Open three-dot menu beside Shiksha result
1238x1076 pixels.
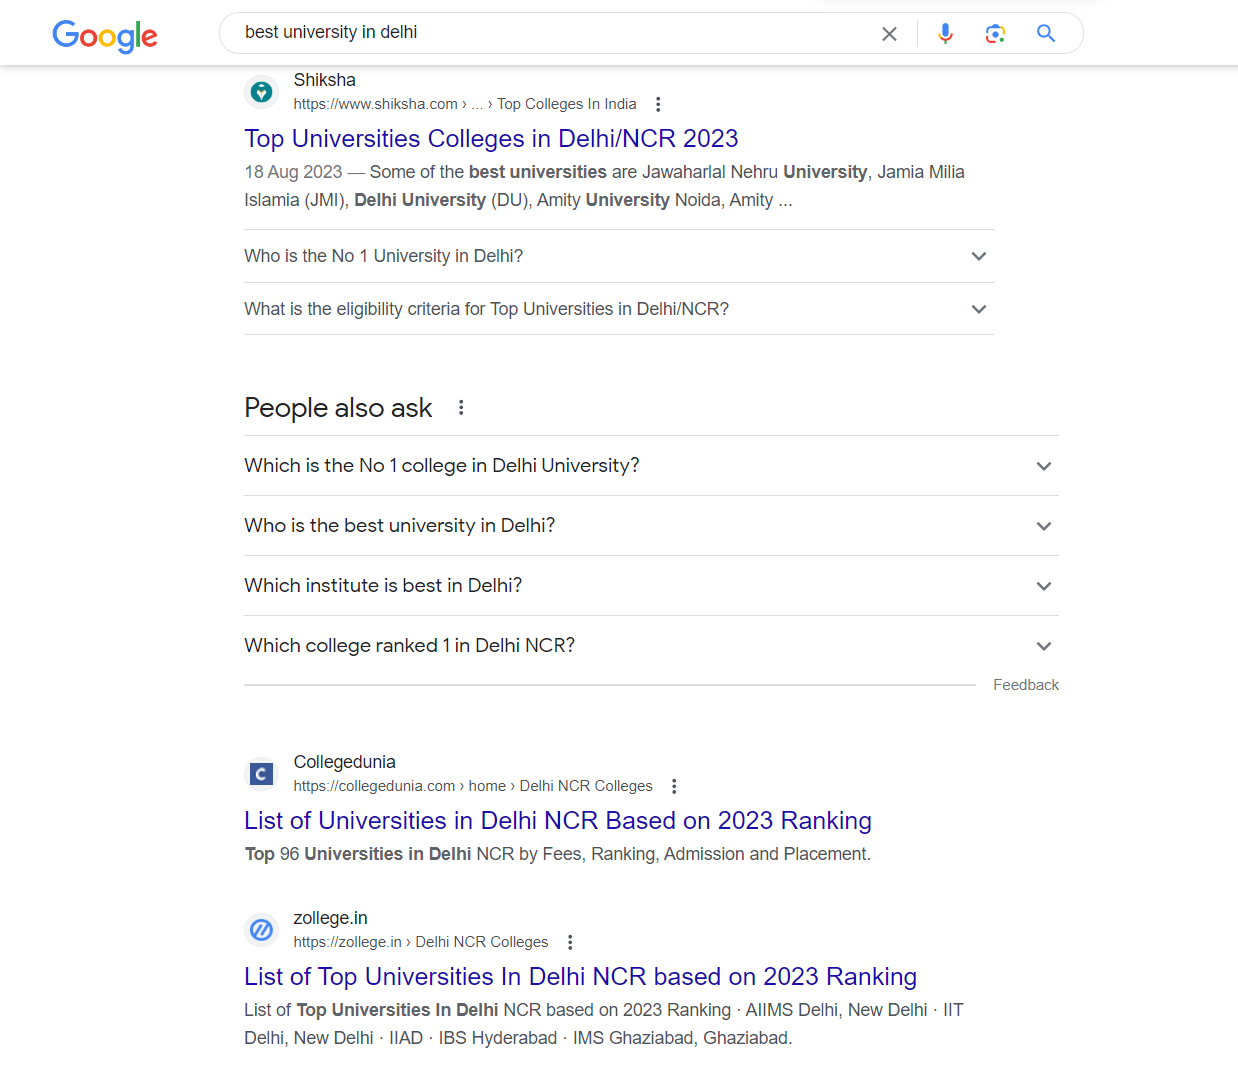pos(658,104)
